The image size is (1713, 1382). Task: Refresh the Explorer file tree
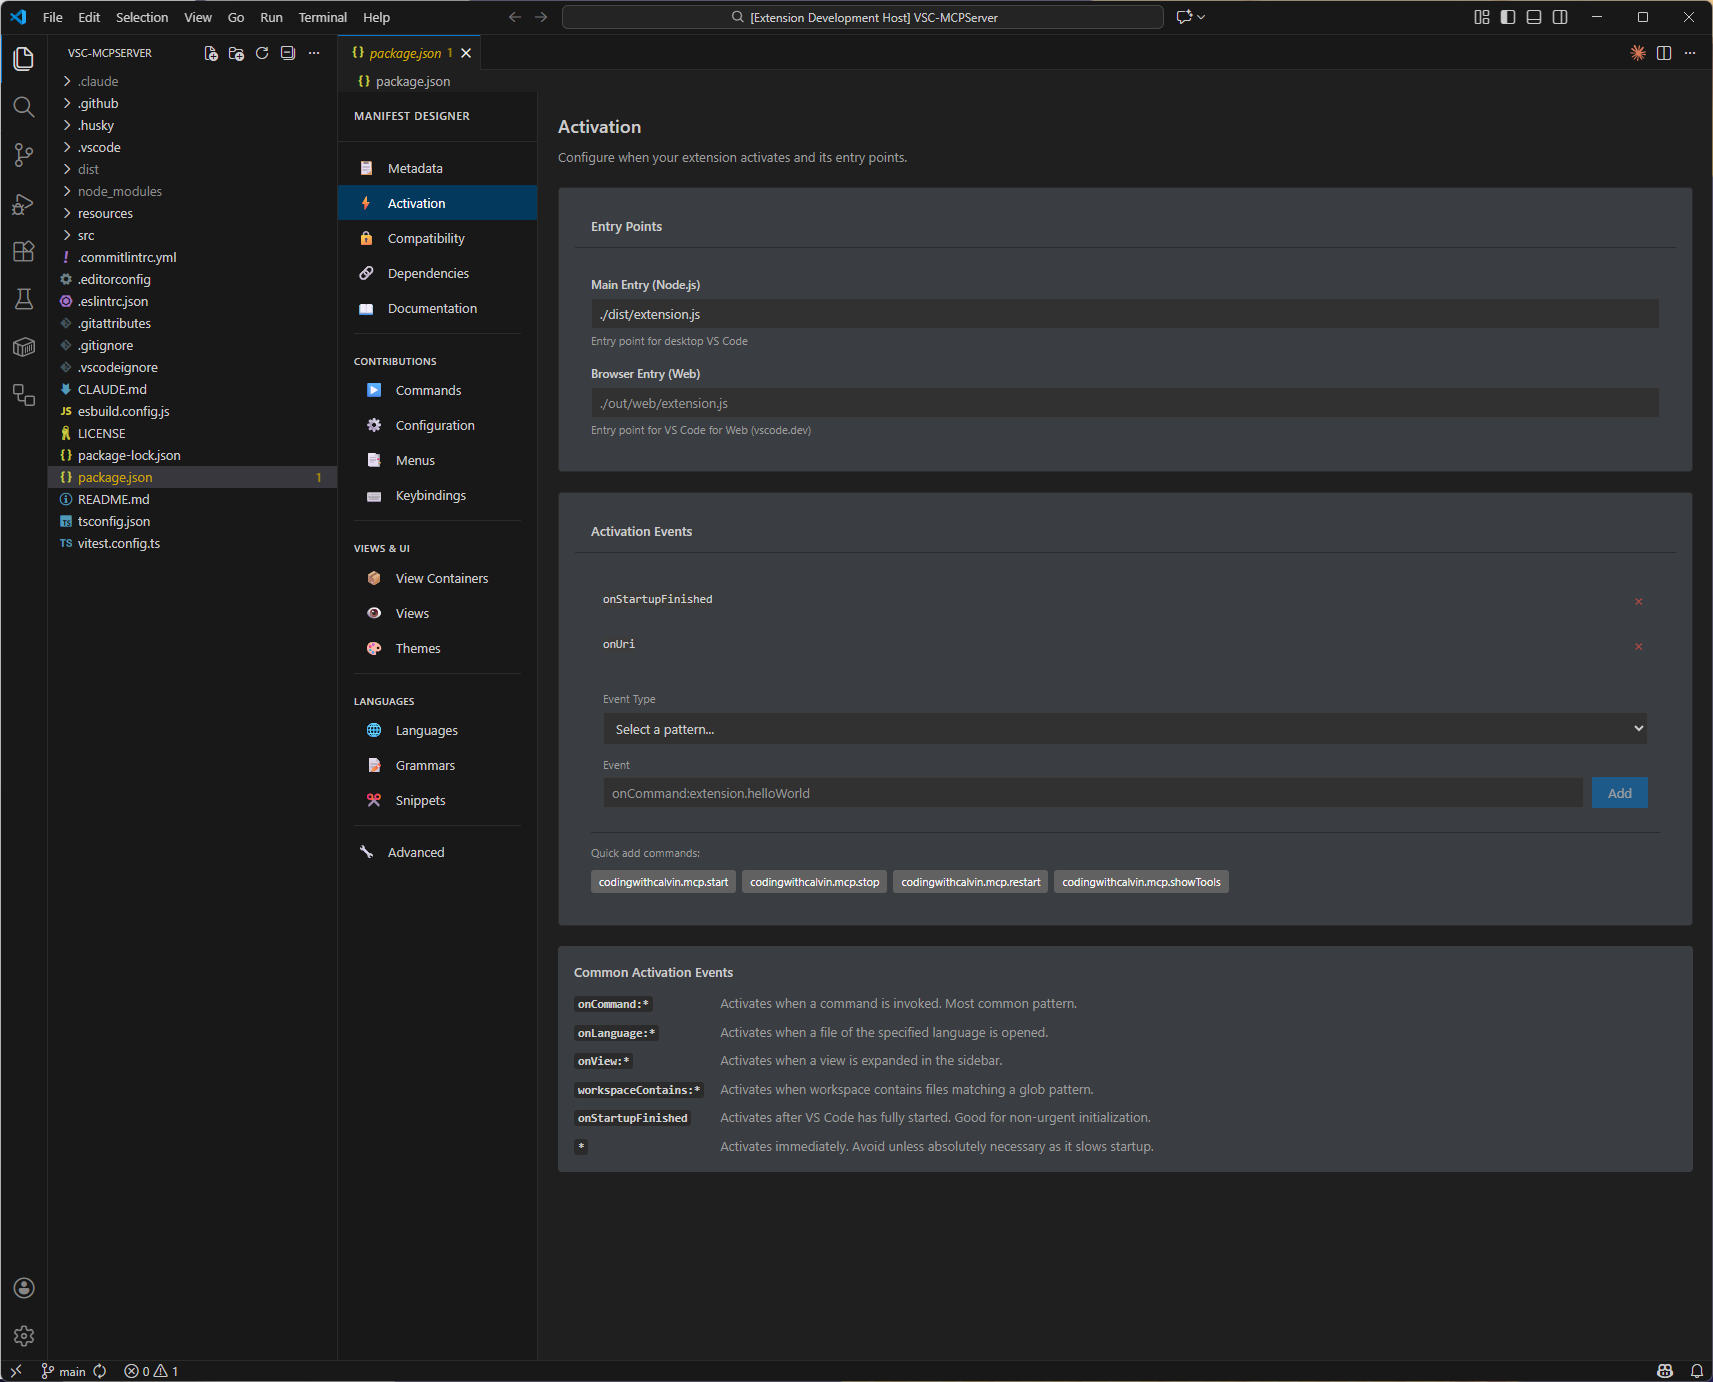[262, 53]
